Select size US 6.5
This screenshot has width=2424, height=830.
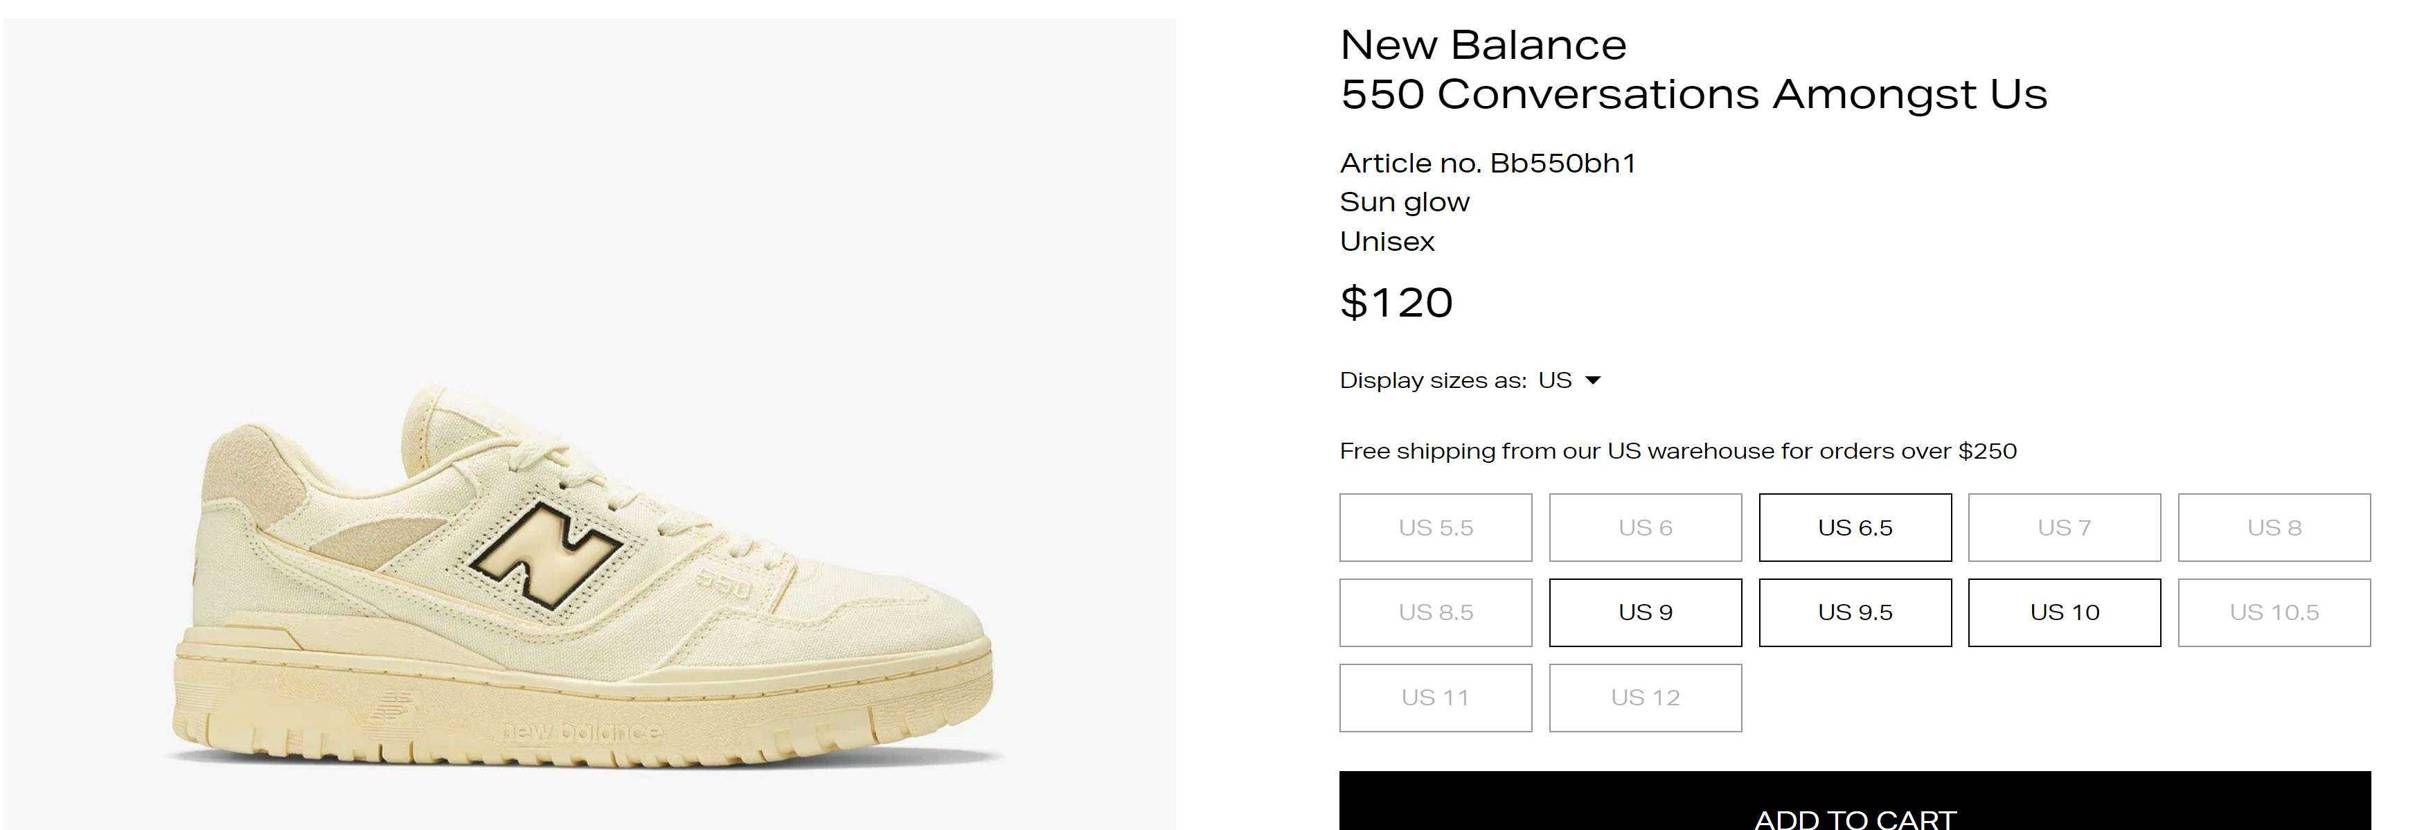pos(1854,527)
